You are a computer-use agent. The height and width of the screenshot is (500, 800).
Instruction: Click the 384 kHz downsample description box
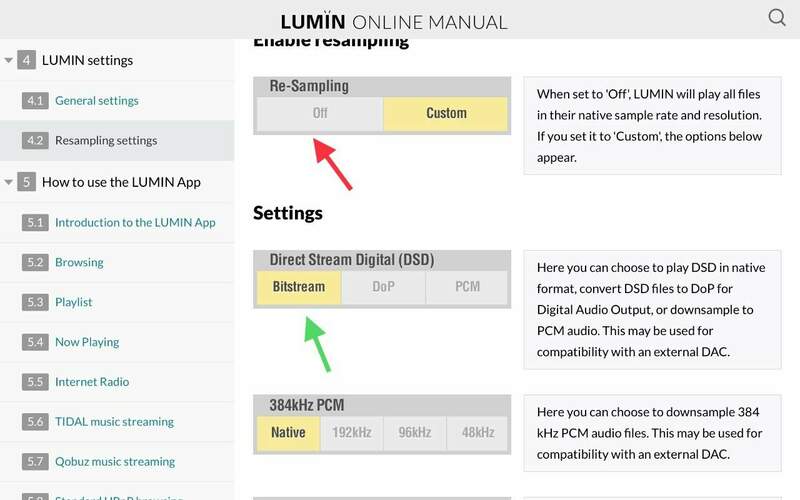pyautogui.click(x=652, y=433)
